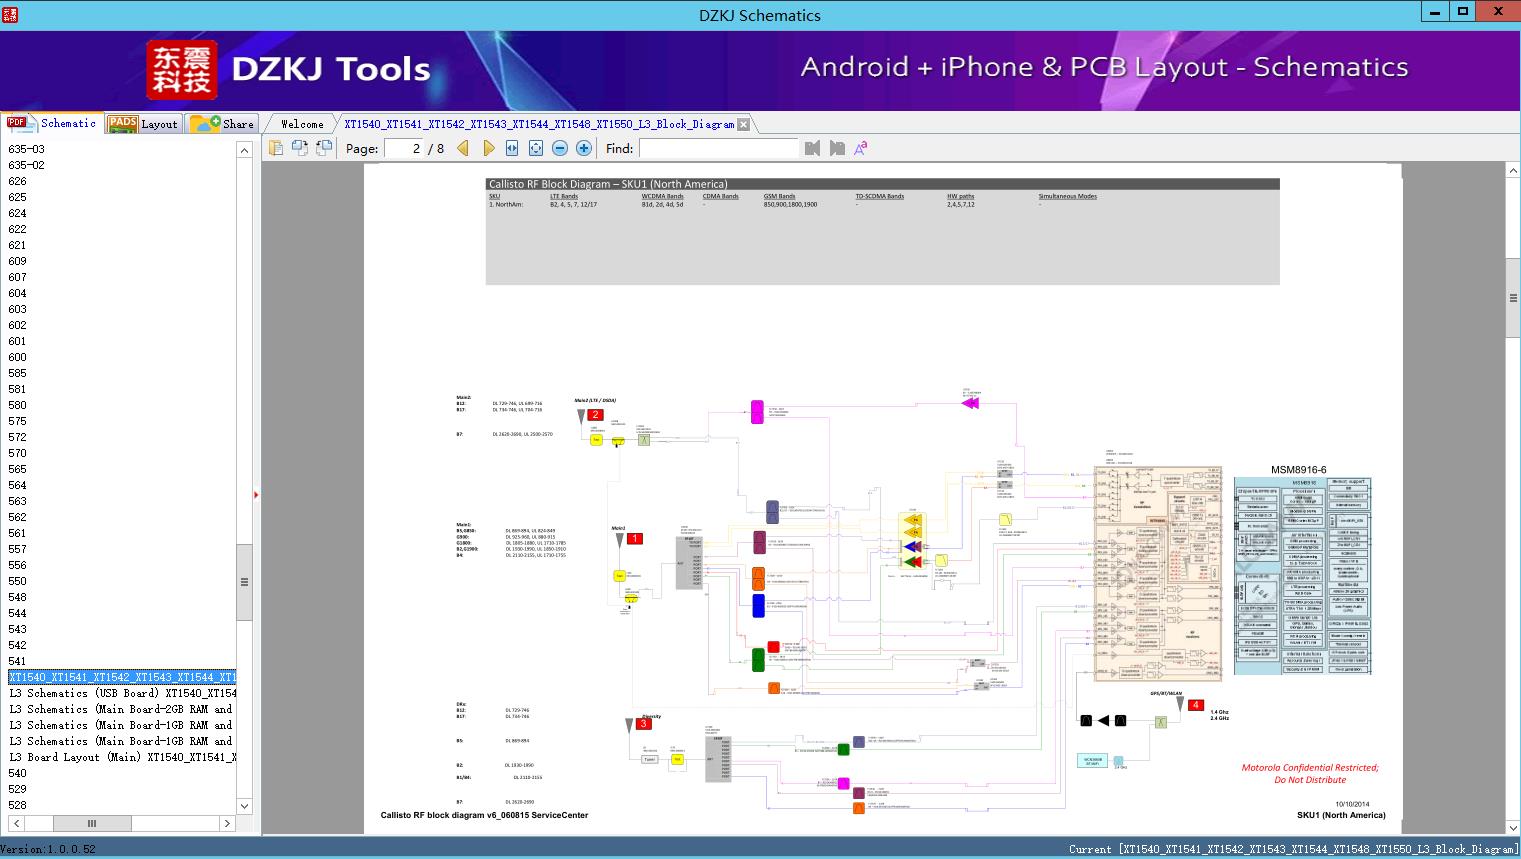The image size is (1521, 859).
Task: Open L3 Board Layout (Main) entry
Action: coord(122,757)
